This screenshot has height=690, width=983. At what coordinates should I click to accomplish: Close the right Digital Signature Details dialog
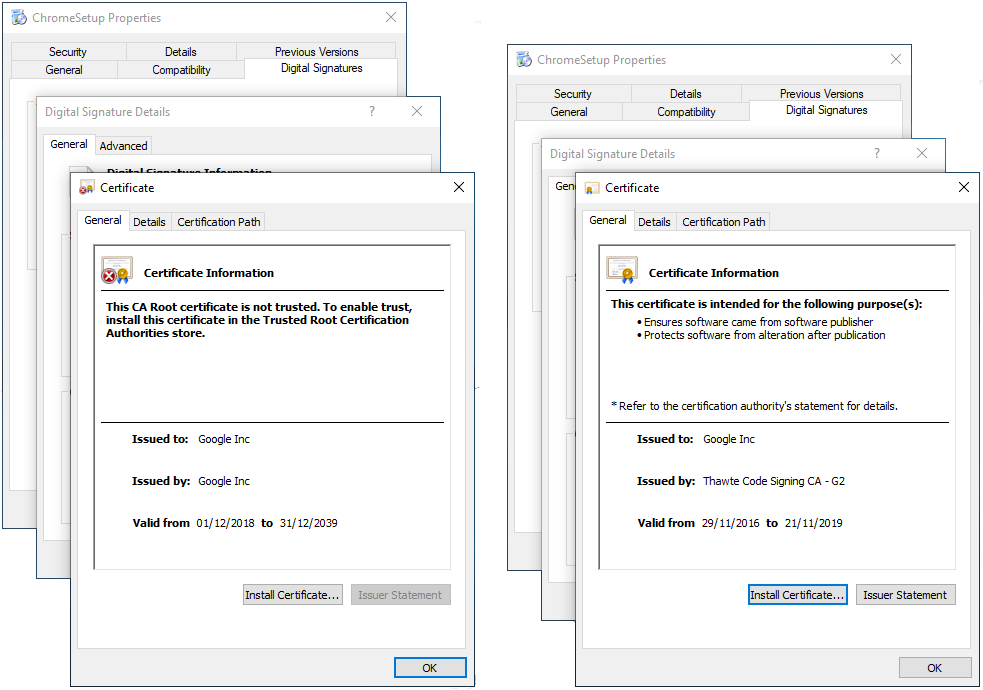922,154
